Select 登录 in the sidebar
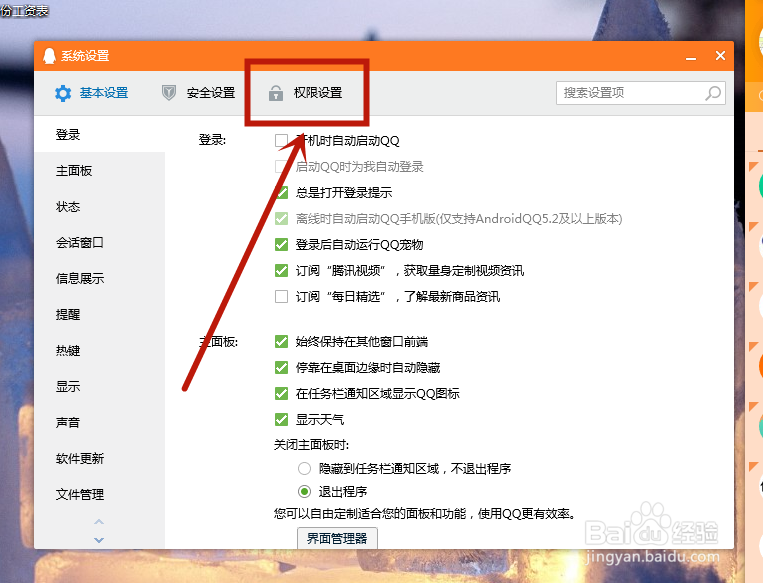The image size is (763, 583). pos(100,134)
